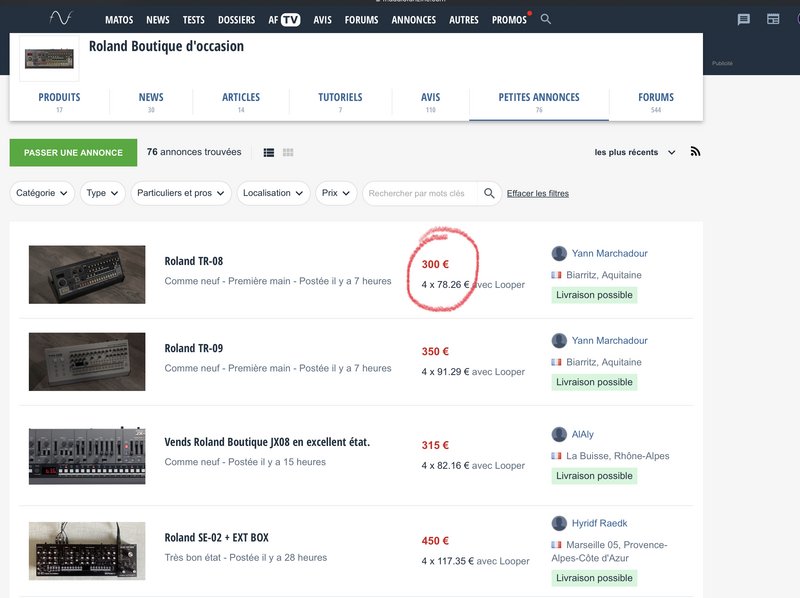Open the Roland Boutique product thumbnail
Viewport: 800px width, 598px height.
point(49,58)
